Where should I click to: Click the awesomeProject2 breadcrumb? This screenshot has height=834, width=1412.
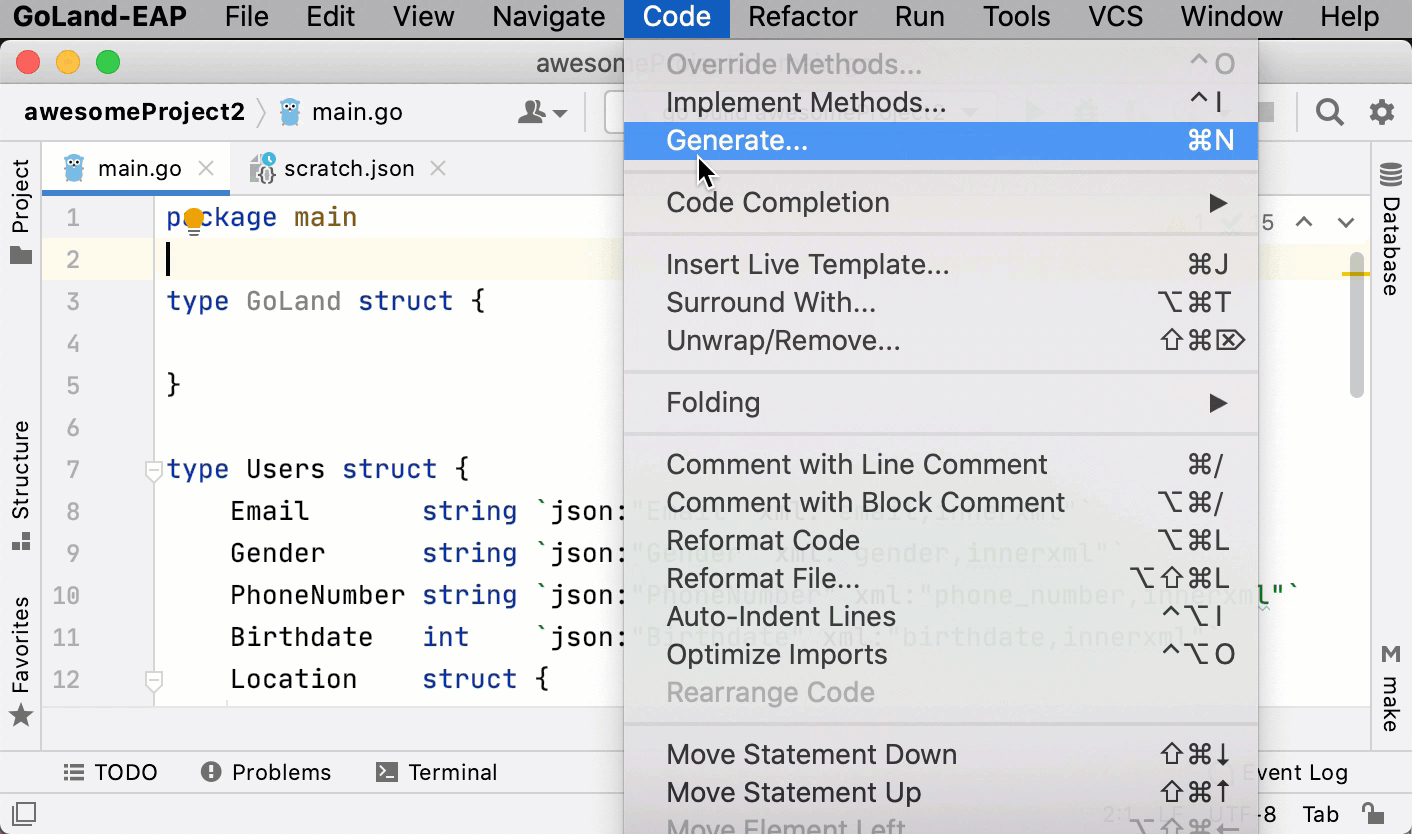point(134,112)
